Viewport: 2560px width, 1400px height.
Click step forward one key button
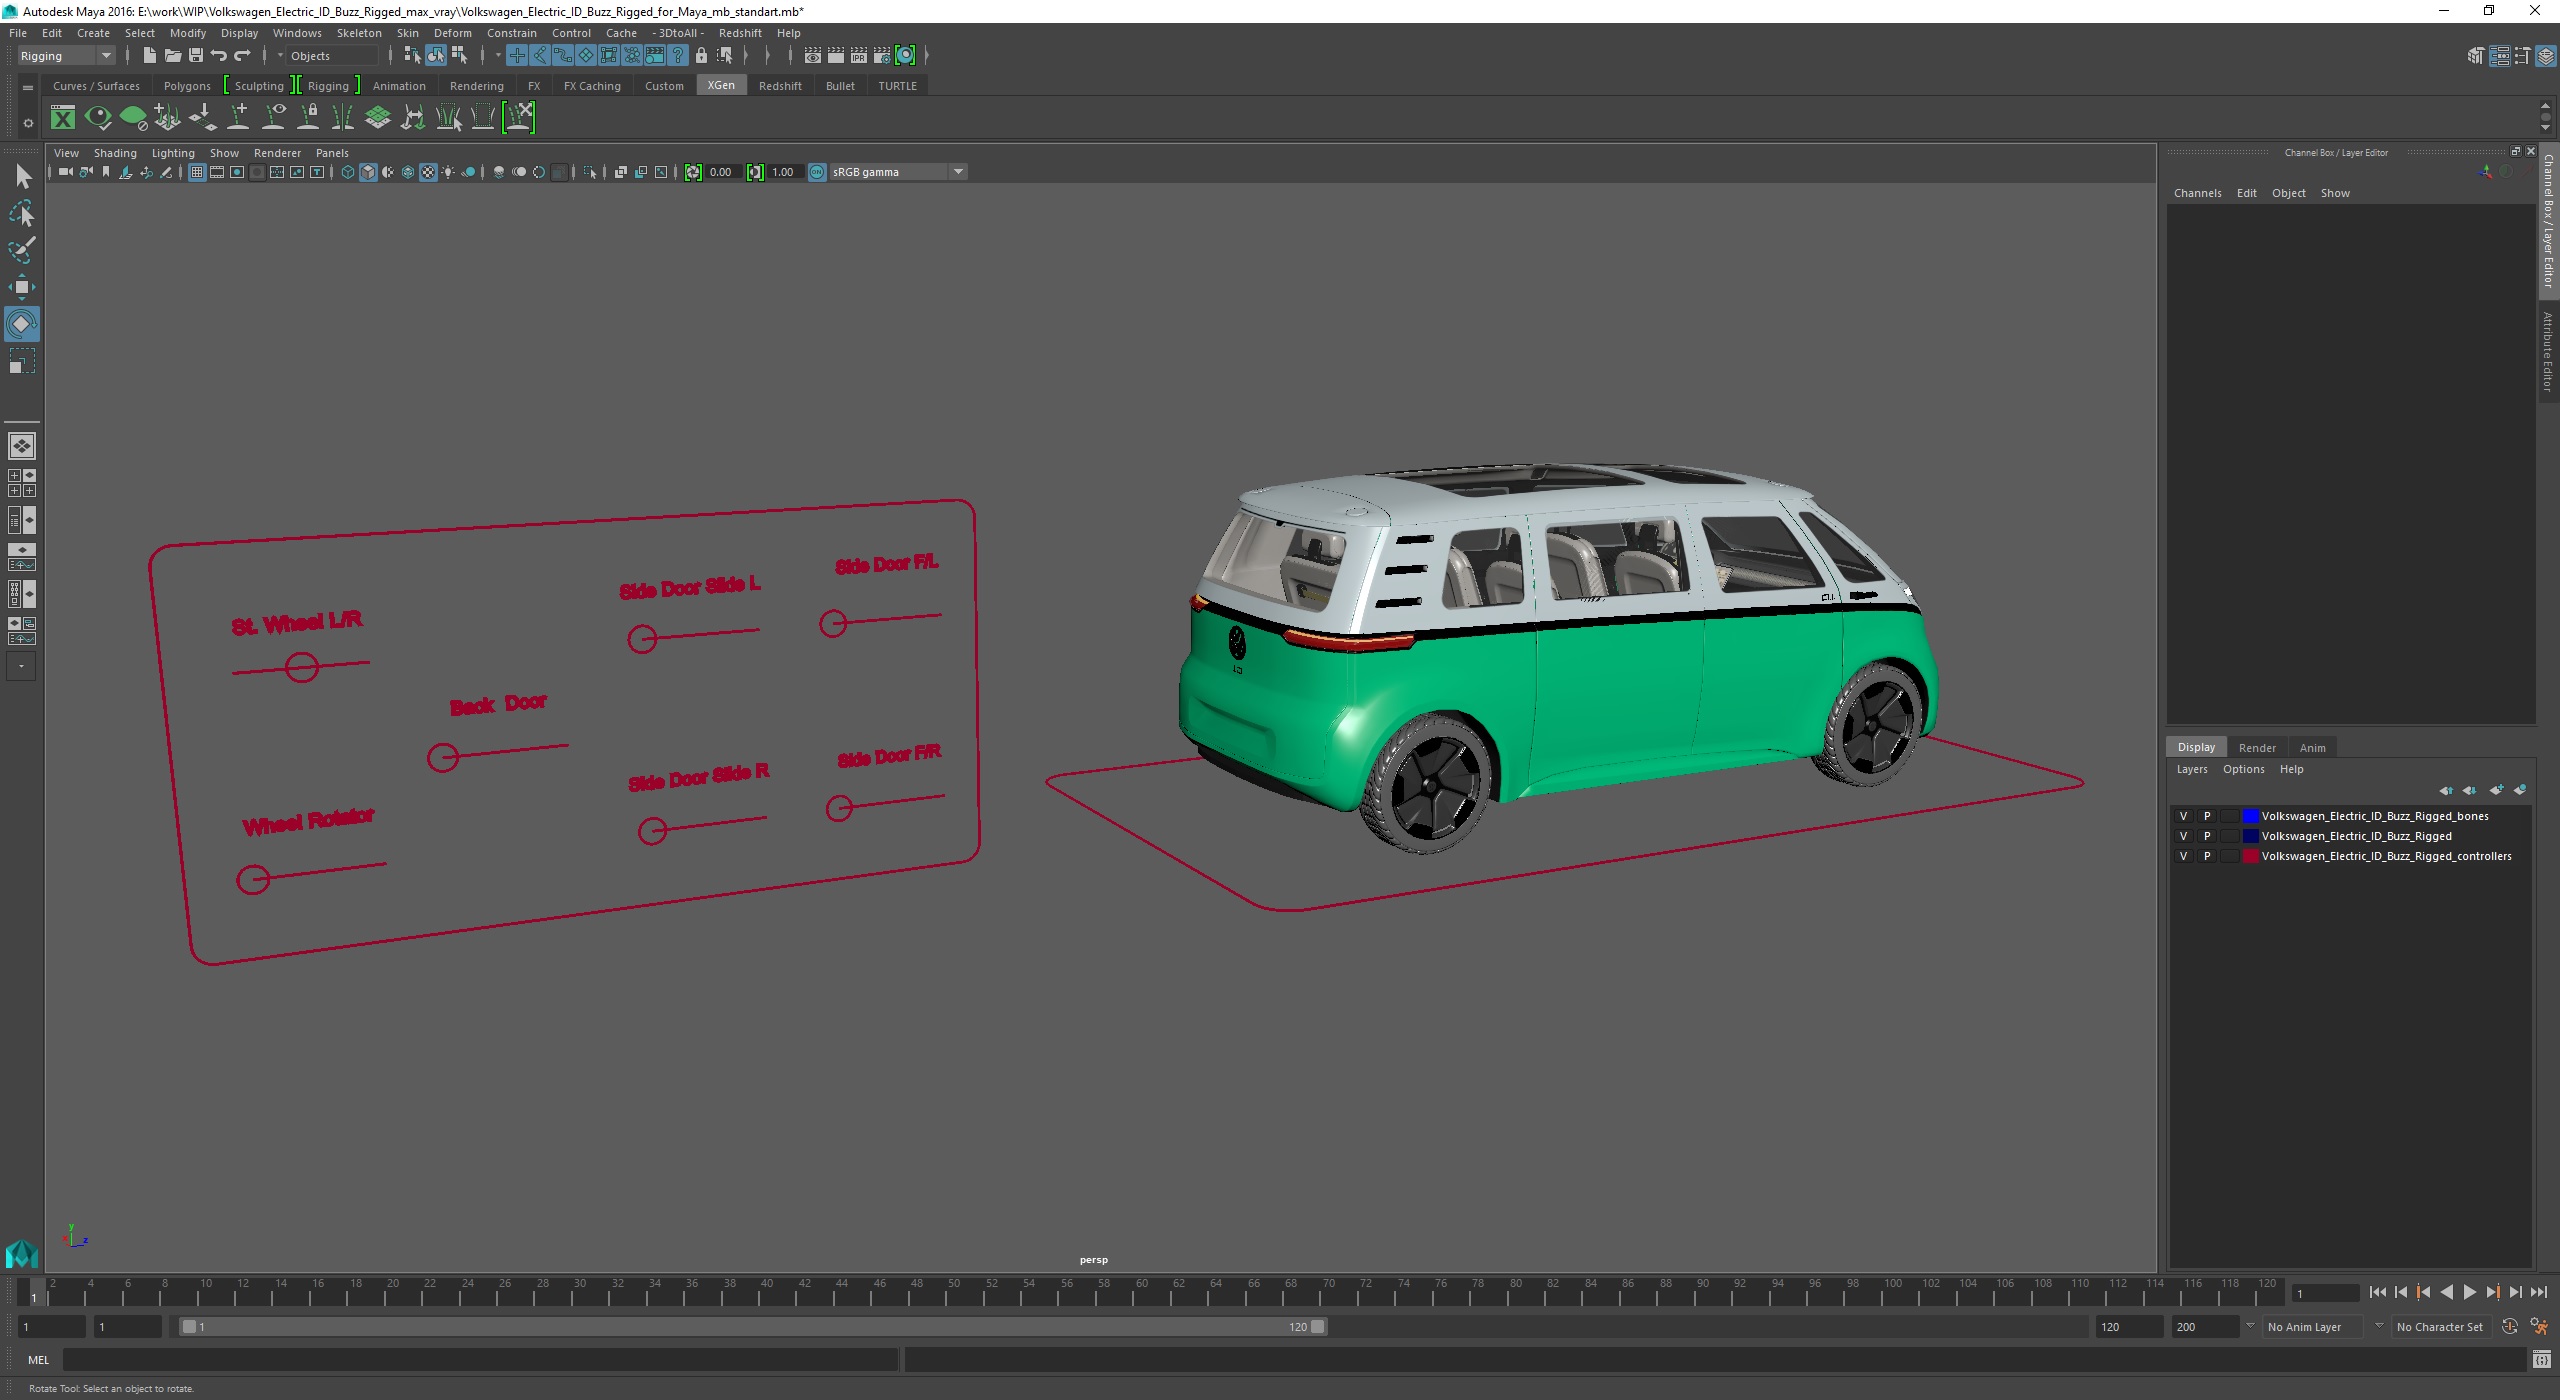point(2493,1292)
